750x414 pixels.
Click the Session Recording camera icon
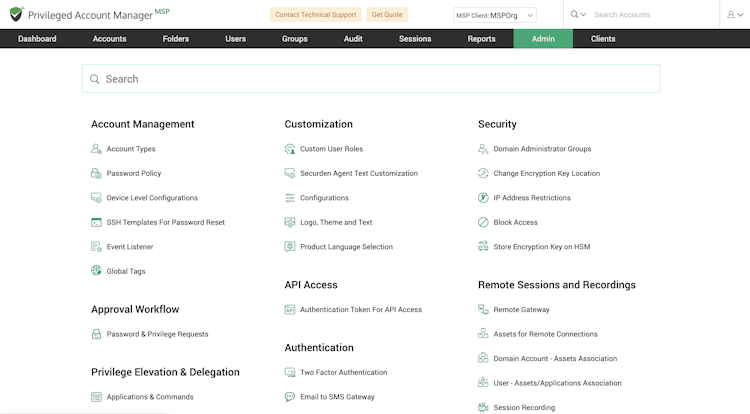pos(483,407)
